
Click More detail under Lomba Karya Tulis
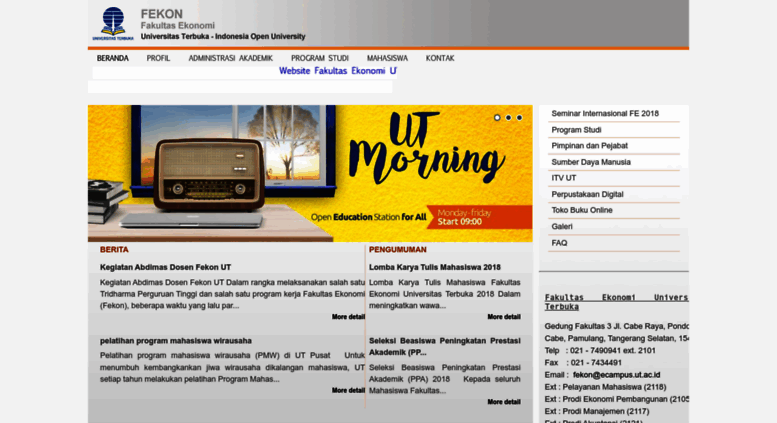tap(504, 317)
